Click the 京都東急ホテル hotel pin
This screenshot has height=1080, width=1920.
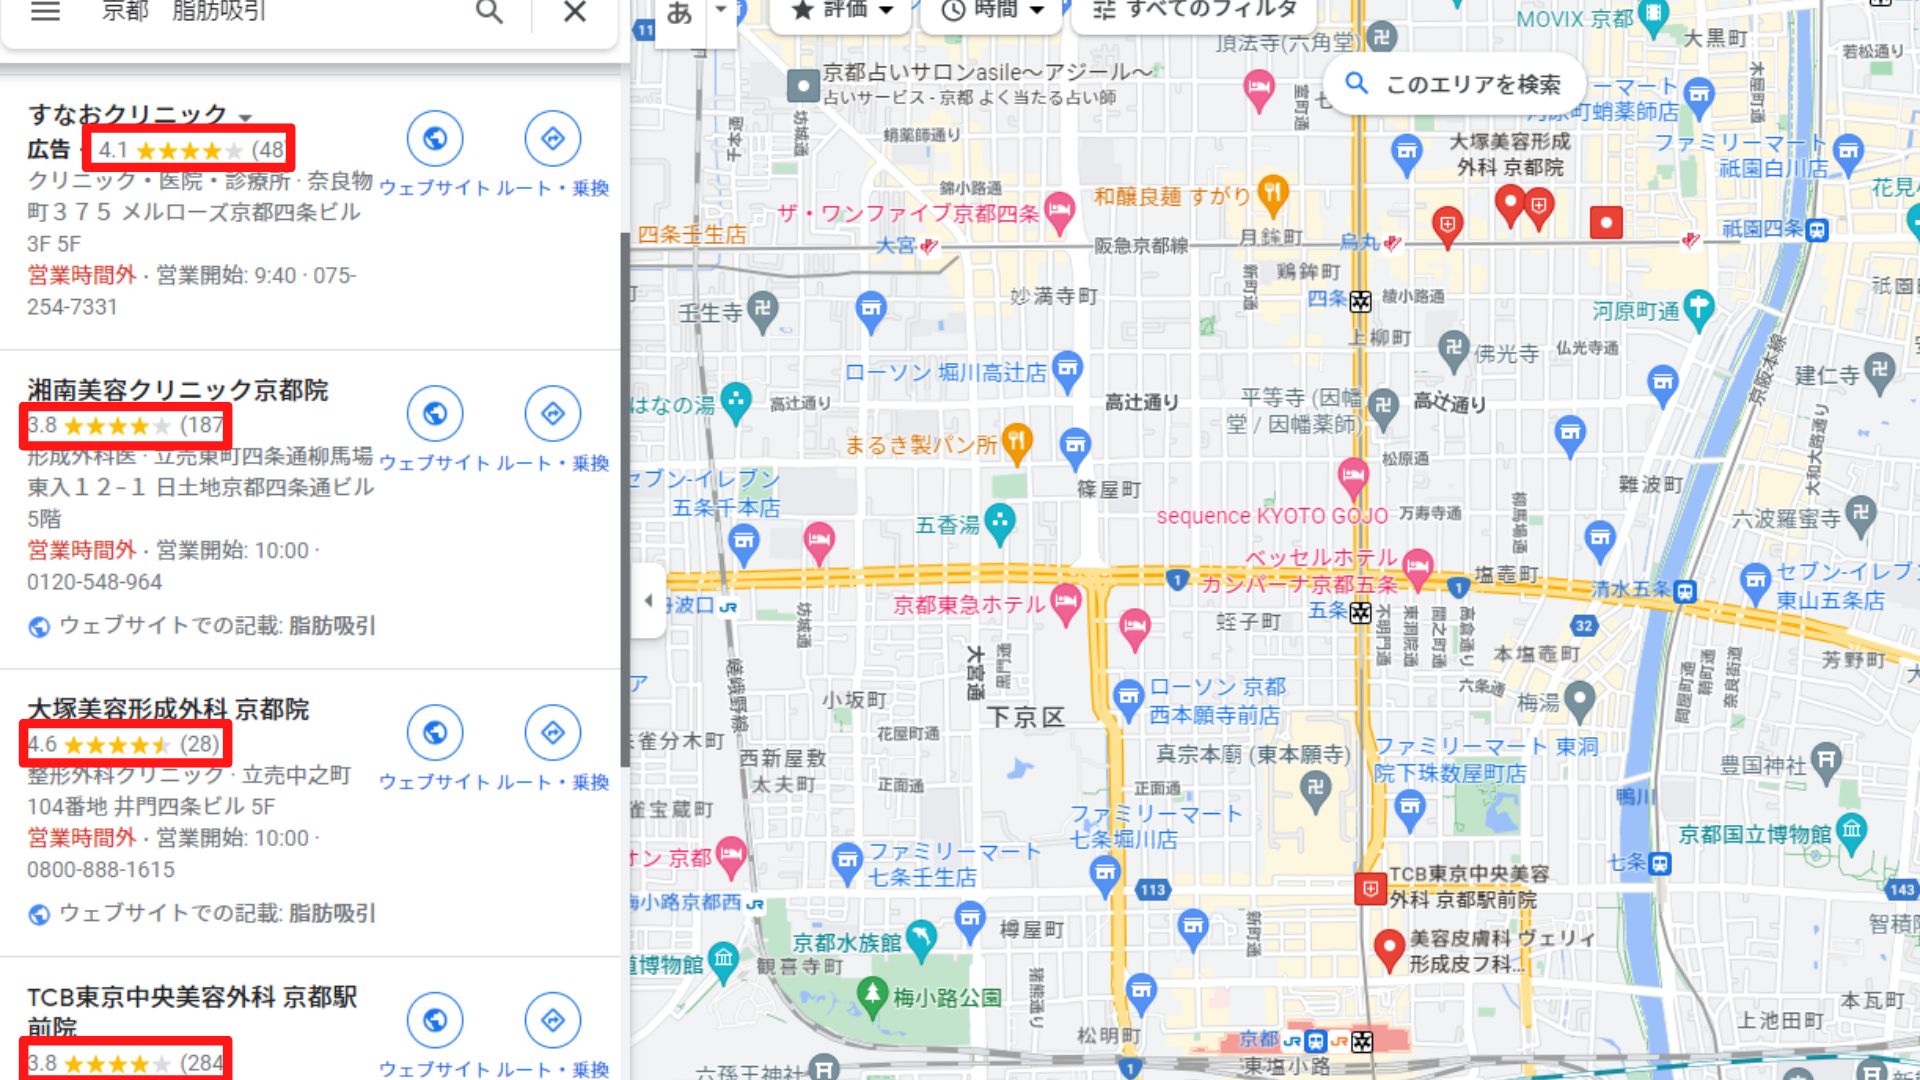[x=1066, y=604]
